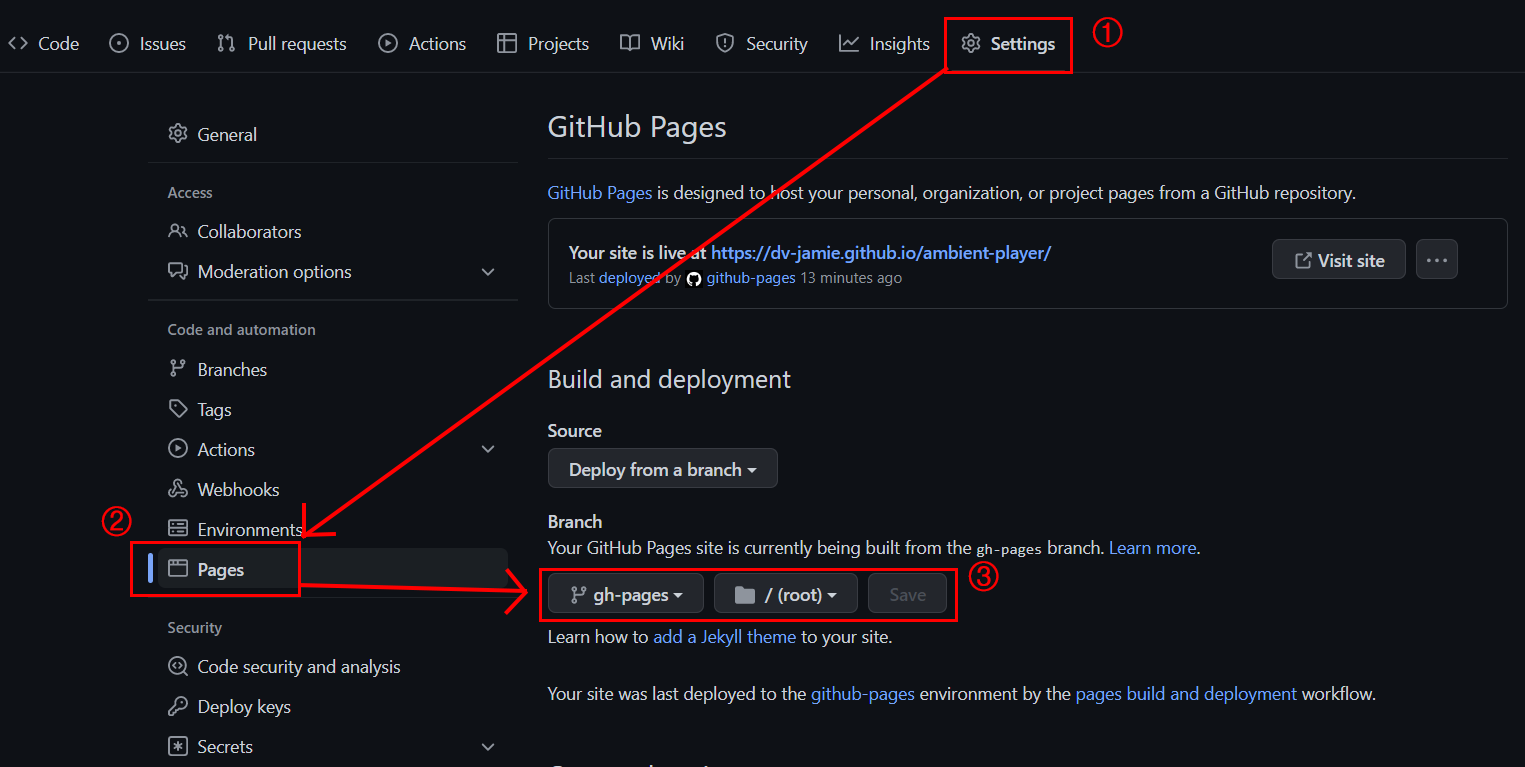Open the Pull requests tab
The image size is (1525, 767).
(281, 43)
